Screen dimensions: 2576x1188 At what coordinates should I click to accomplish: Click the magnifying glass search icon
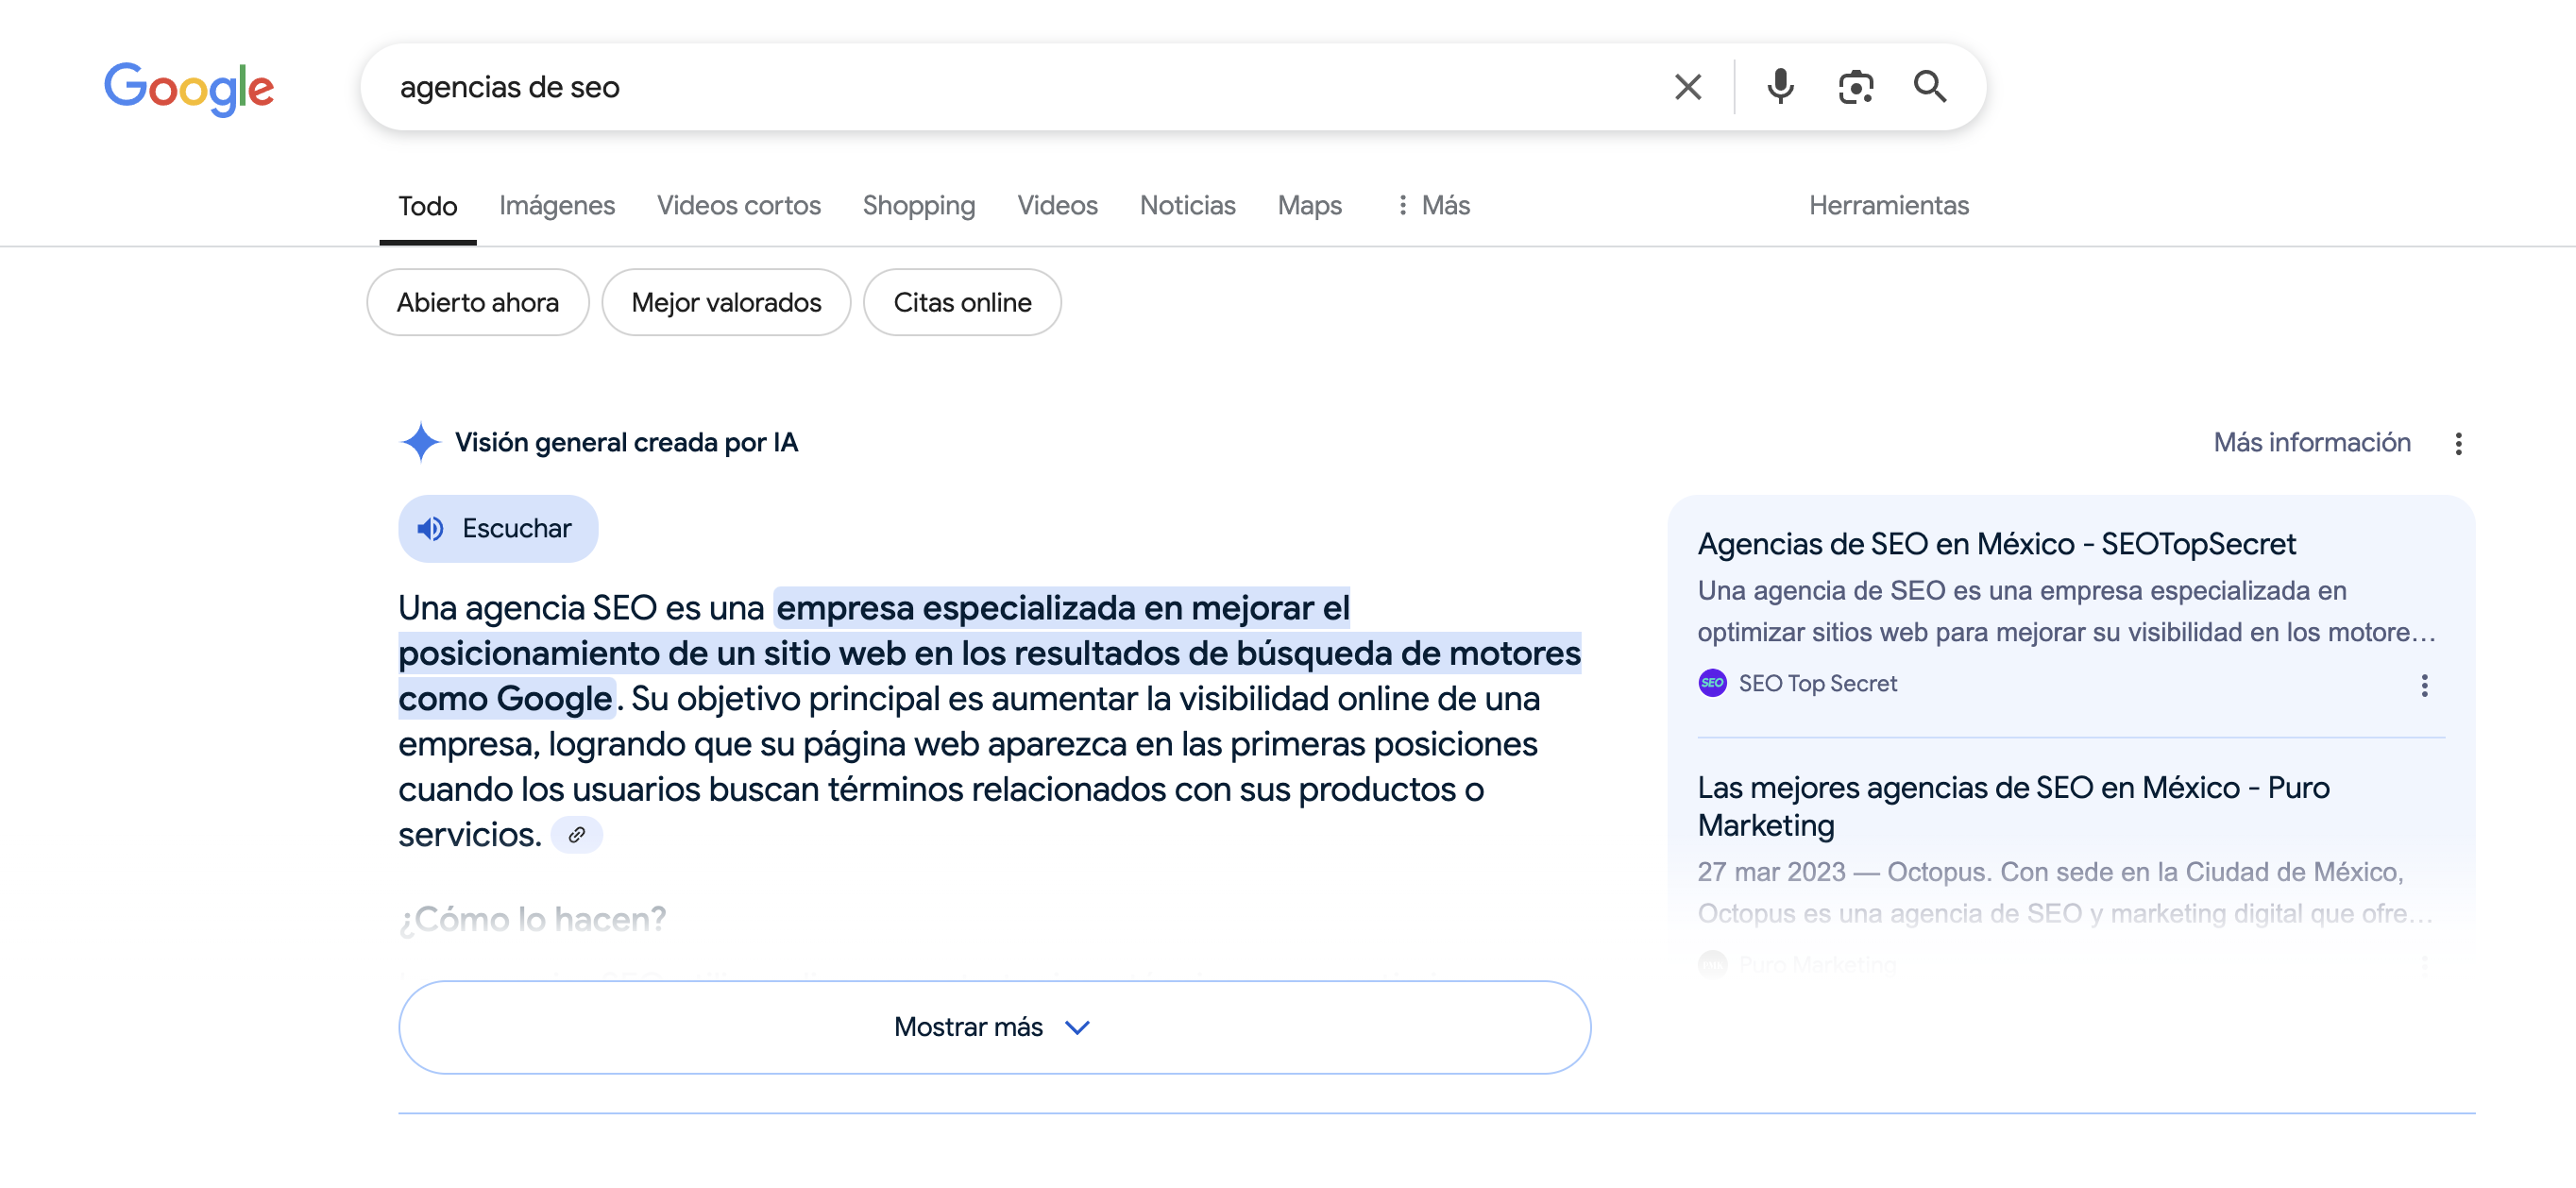1929,87
